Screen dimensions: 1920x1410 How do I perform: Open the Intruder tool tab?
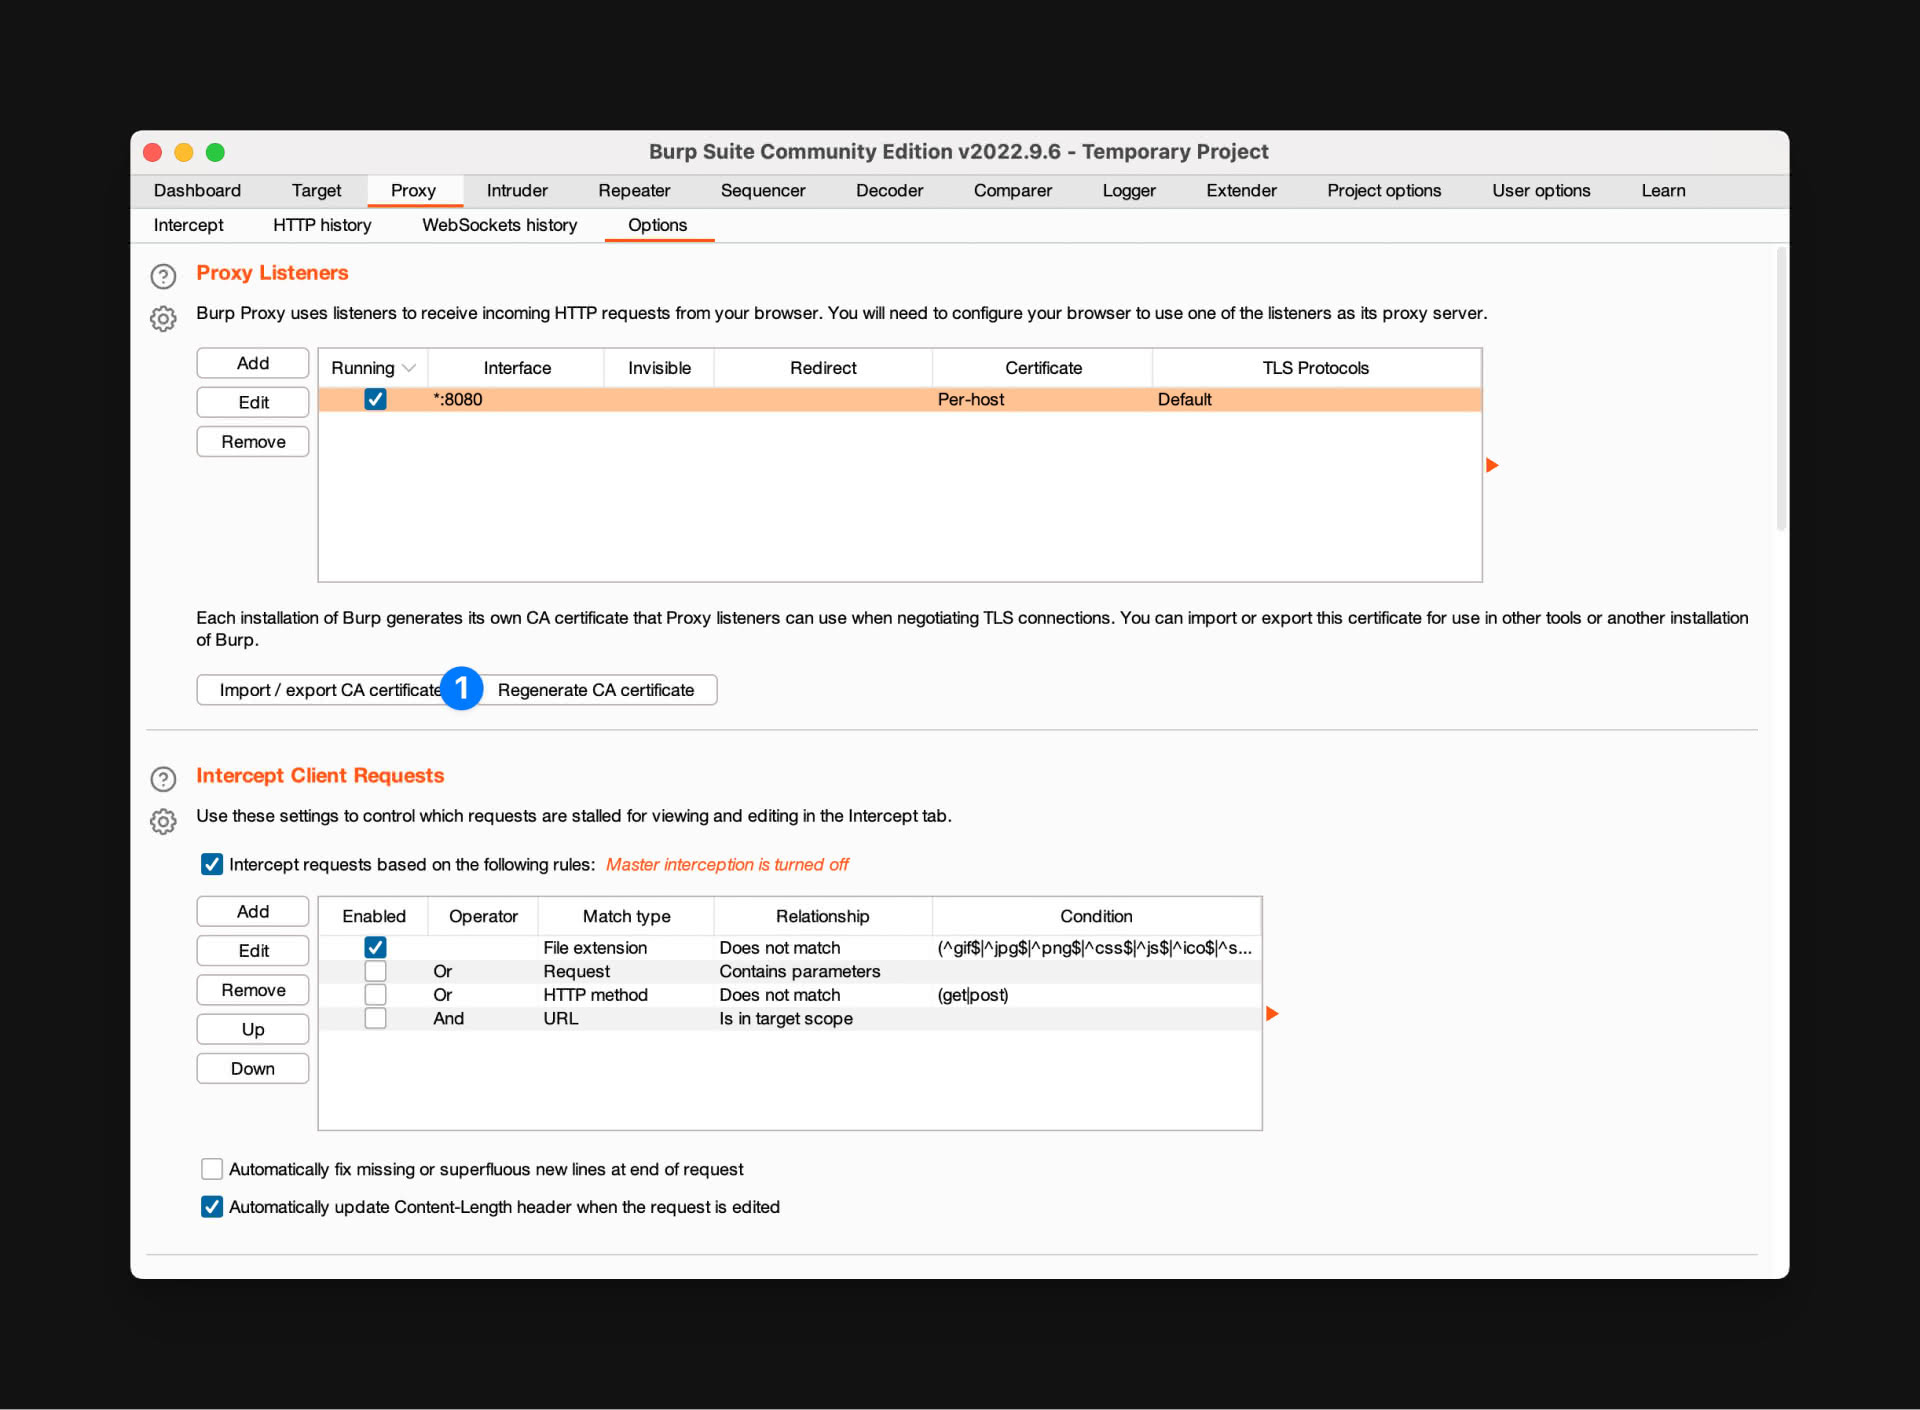pos(516,189)
